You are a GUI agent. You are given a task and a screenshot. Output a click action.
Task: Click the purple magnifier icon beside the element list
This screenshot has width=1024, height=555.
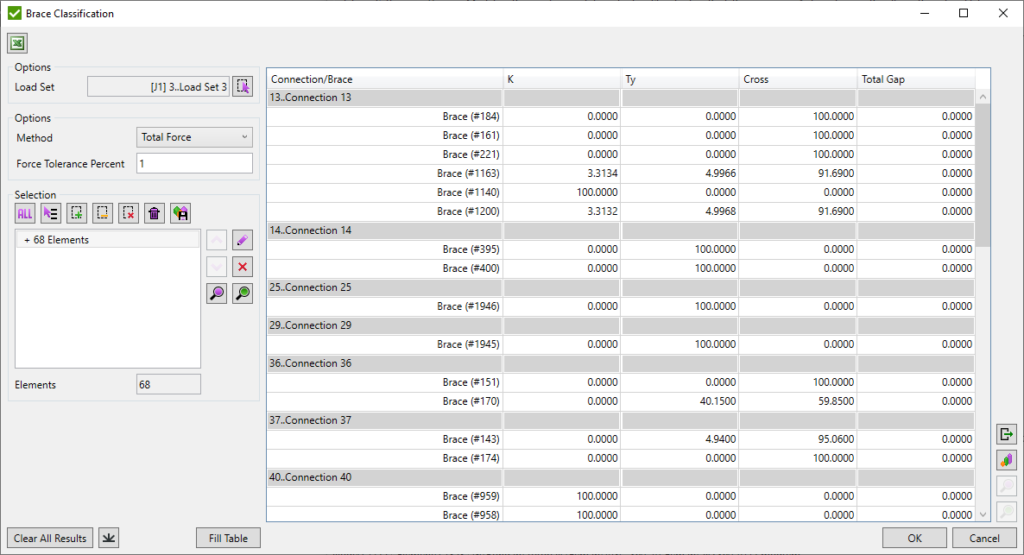point(216,294)
